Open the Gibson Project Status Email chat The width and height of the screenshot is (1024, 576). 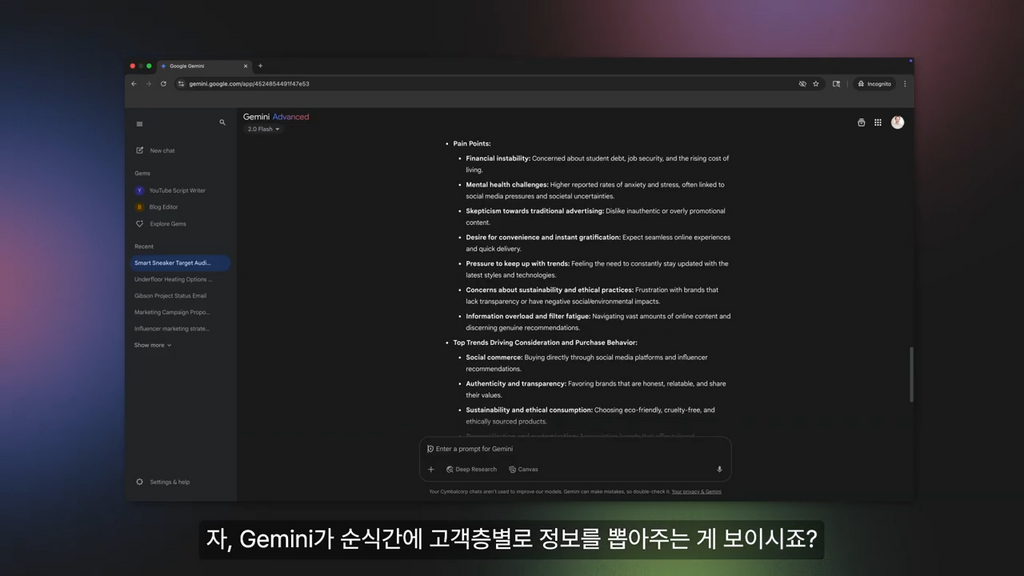coord(170,296)
